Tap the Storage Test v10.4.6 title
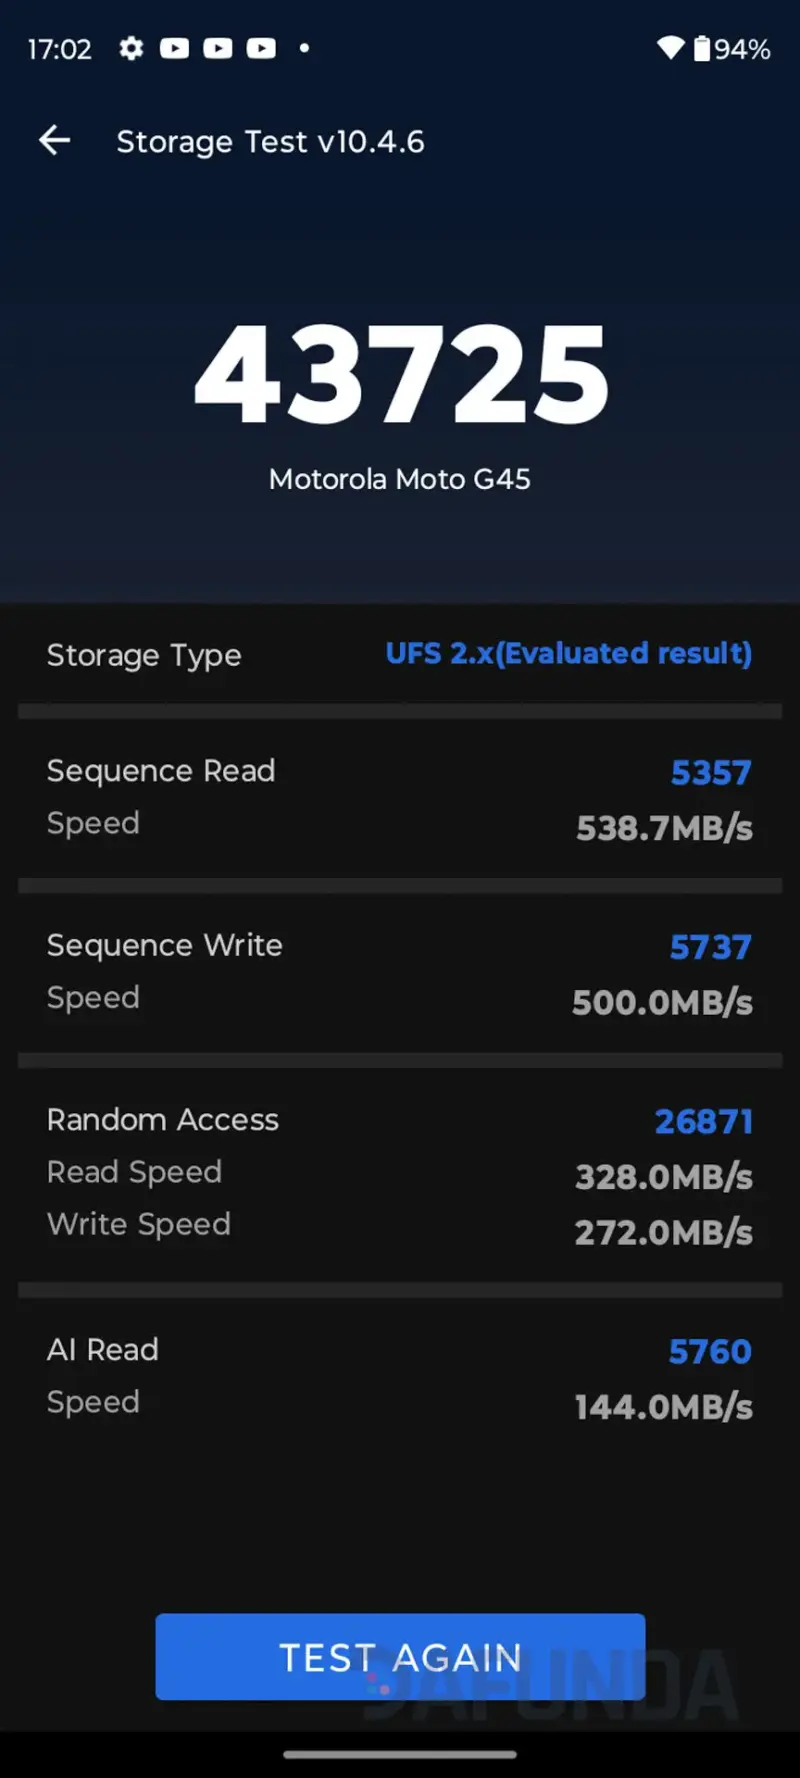 tap(270, 142)
